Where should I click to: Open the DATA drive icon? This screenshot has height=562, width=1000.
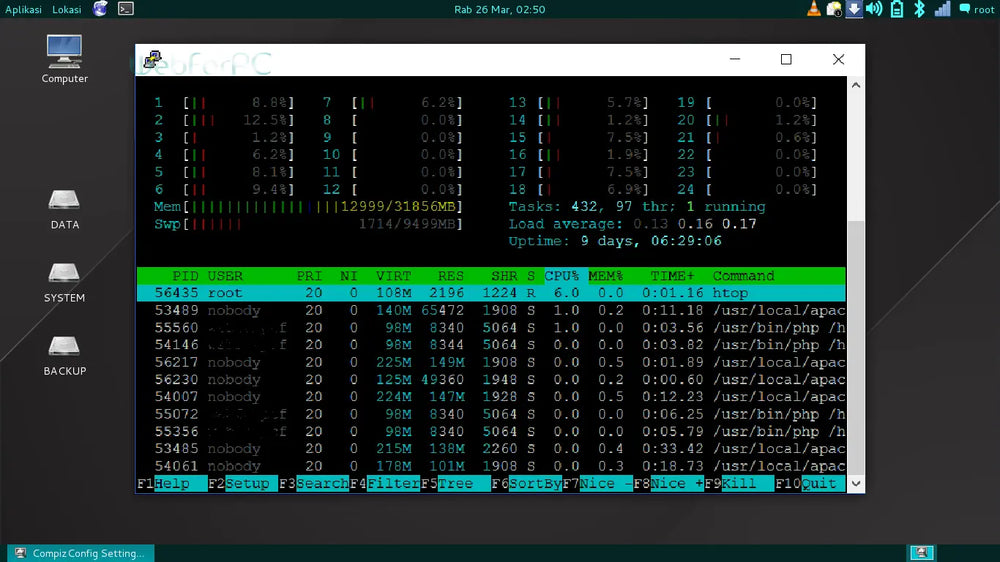point(64,209)
